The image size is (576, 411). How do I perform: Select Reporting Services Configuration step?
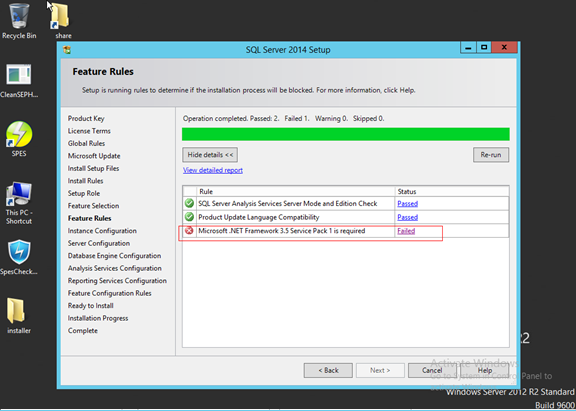click(117, 281)
